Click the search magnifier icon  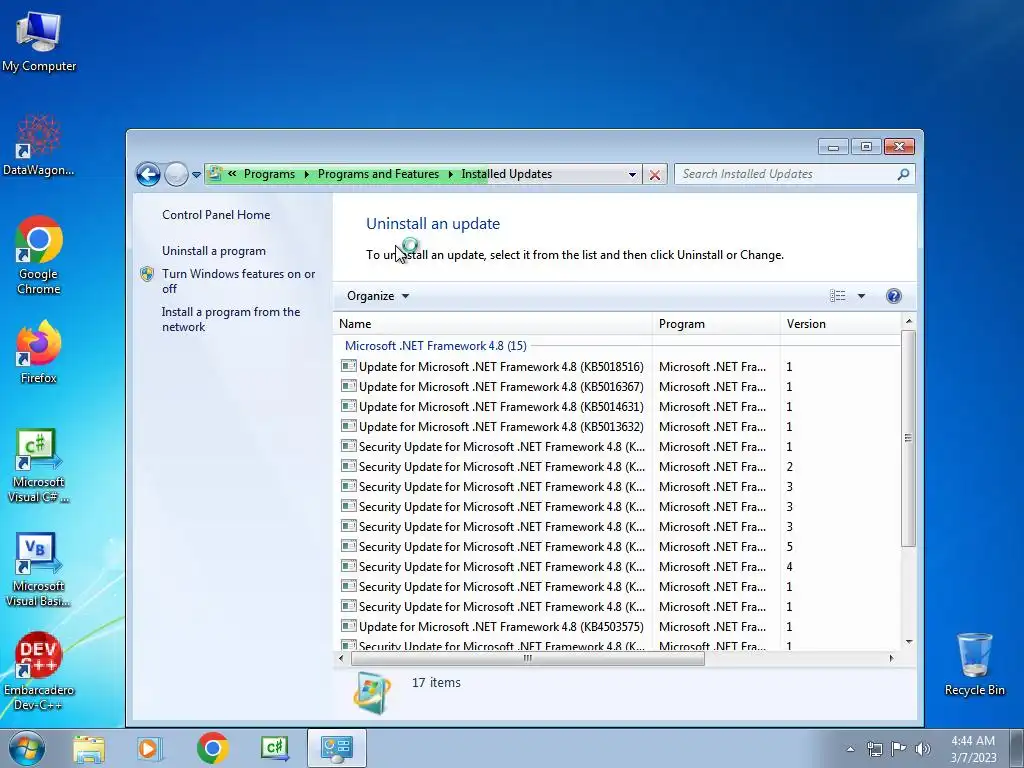click(x=903, y=174)
